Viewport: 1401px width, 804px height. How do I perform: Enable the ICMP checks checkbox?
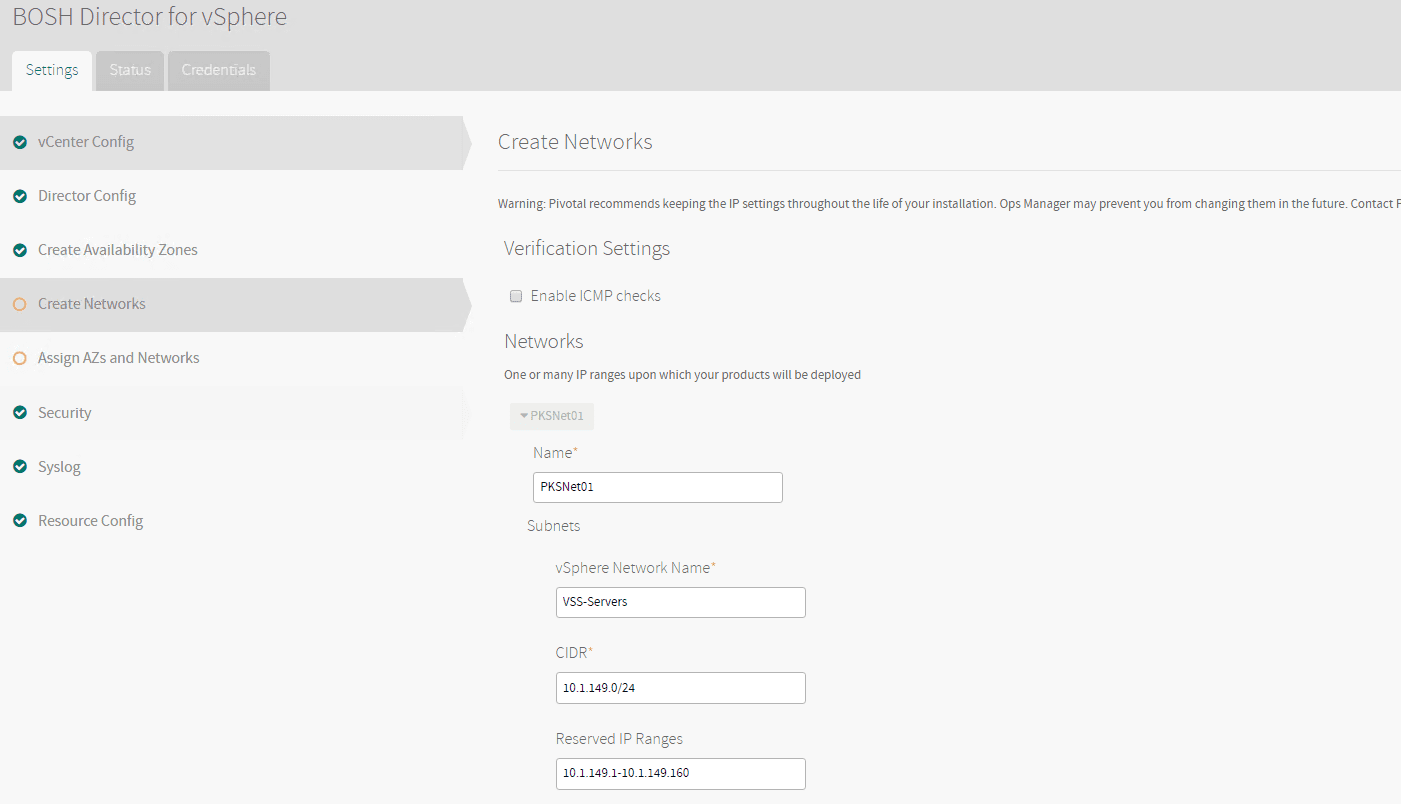coord(517,296)
